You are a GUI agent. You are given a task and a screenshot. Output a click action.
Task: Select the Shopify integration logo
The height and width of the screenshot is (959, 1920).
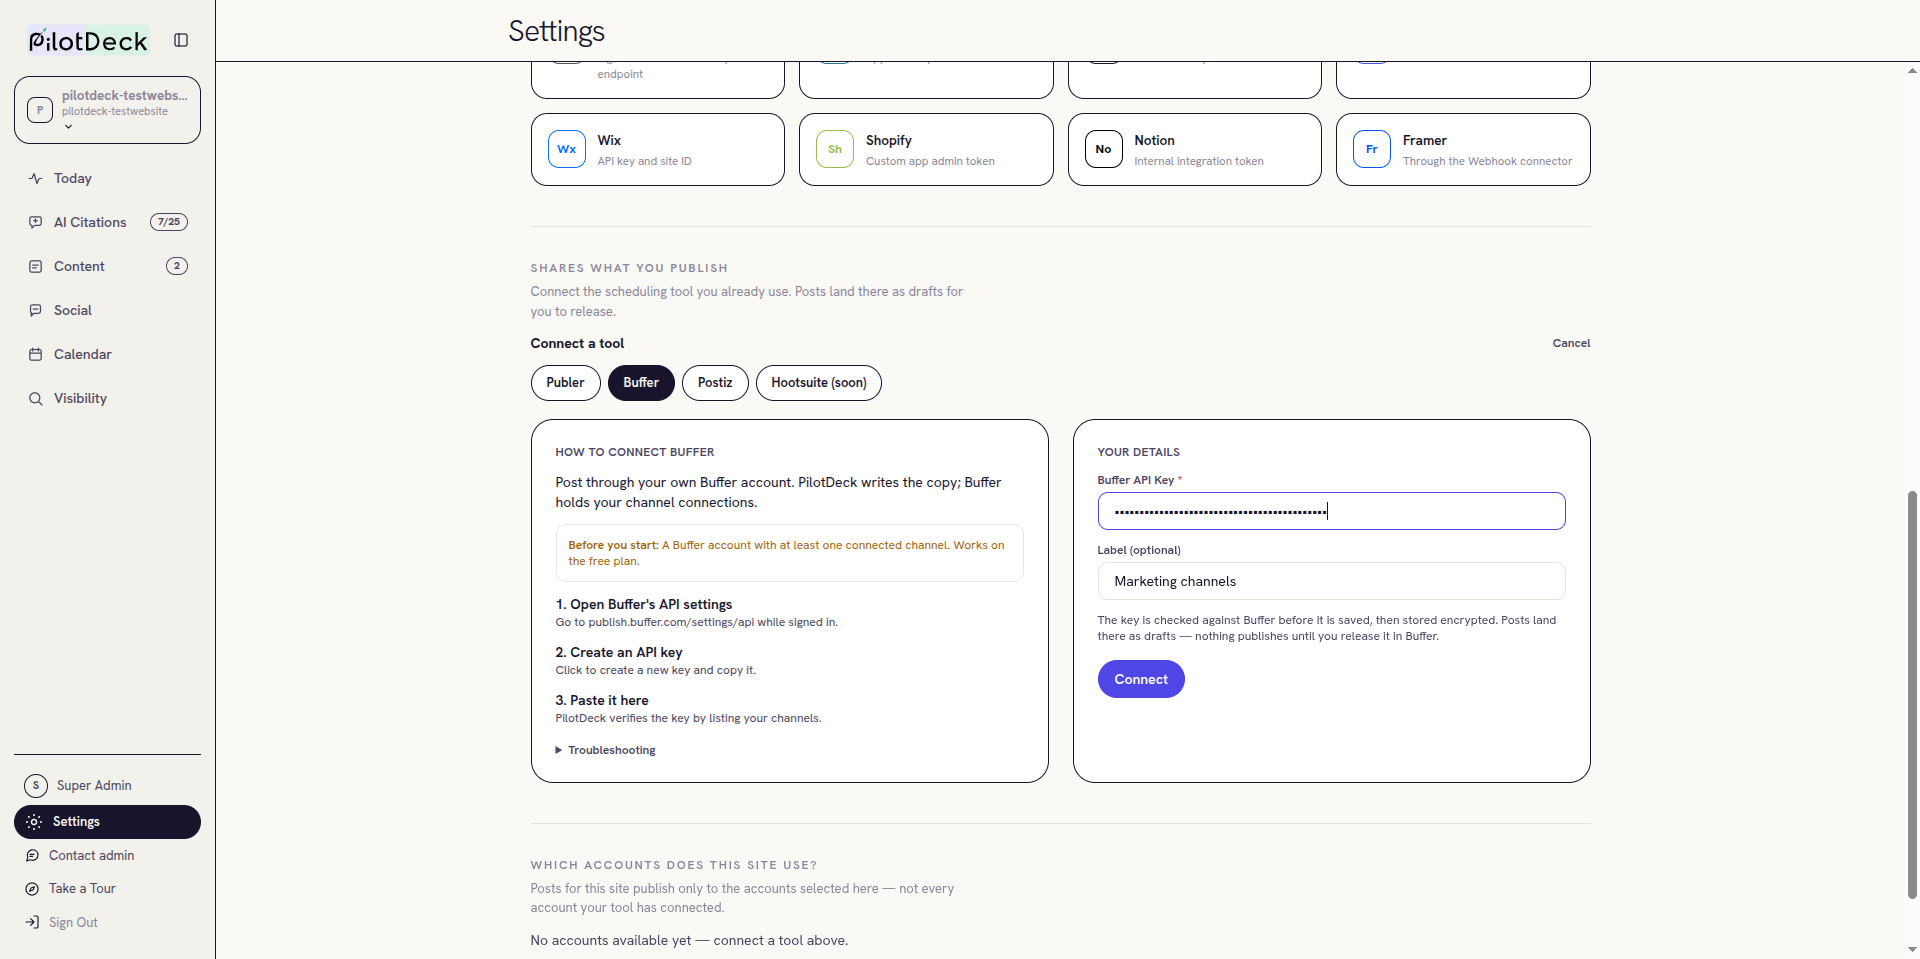(x=835, y=149)
